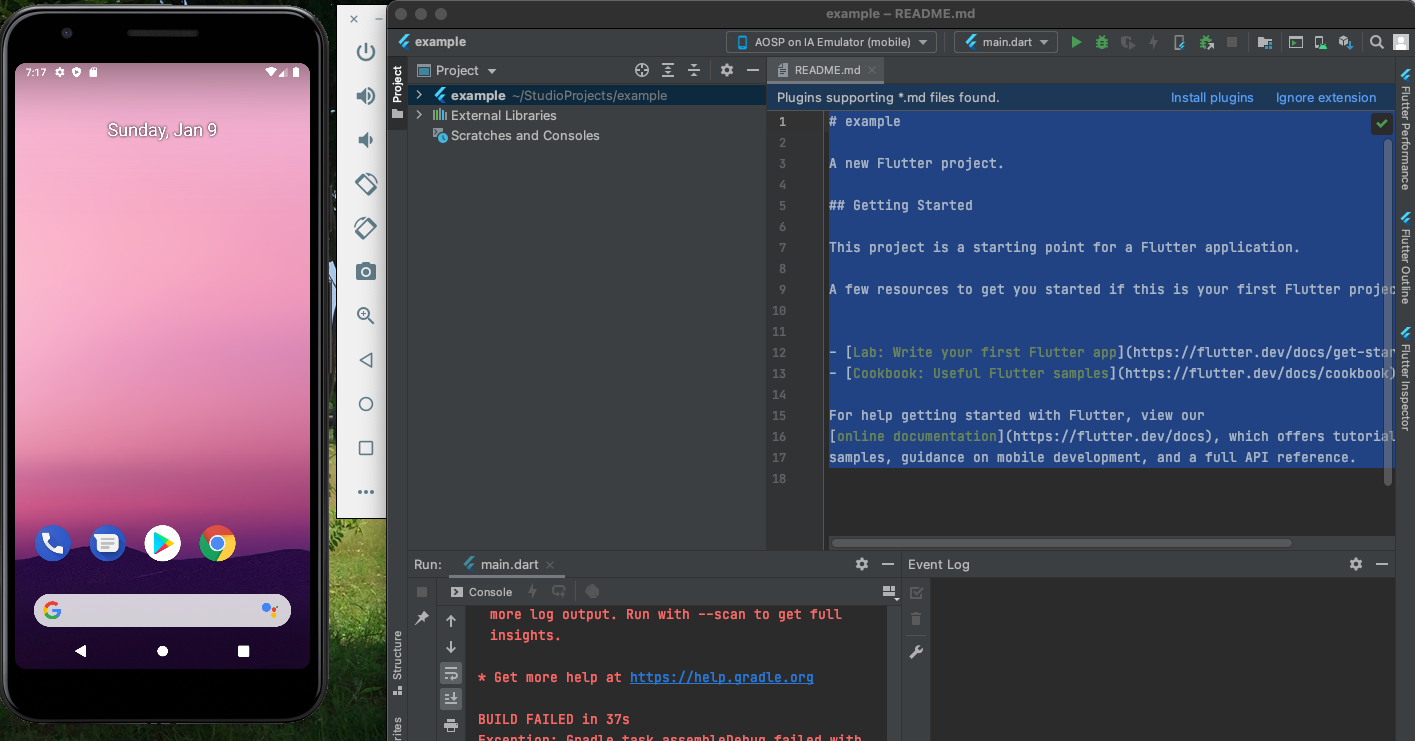Screen dimensions: 1415x741
Task: Rotate the emulator left
Action: tap(366, 184)
